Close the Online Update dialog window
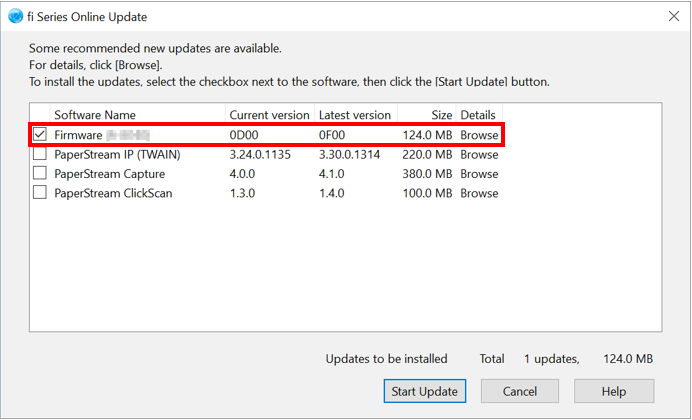The image size is (692, 420). [x=673, y=16]
